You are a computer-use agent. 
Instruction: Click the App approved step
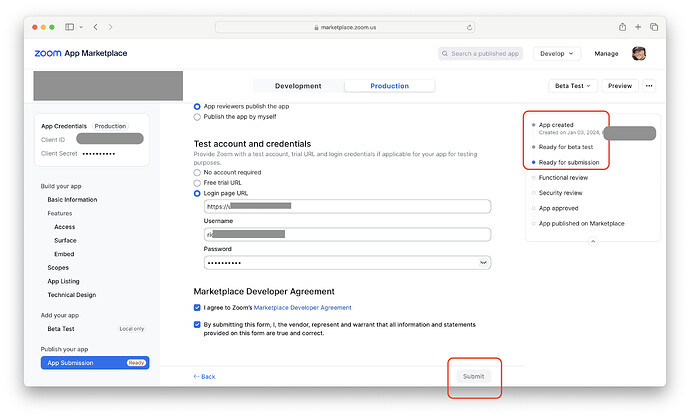point(558,209)
